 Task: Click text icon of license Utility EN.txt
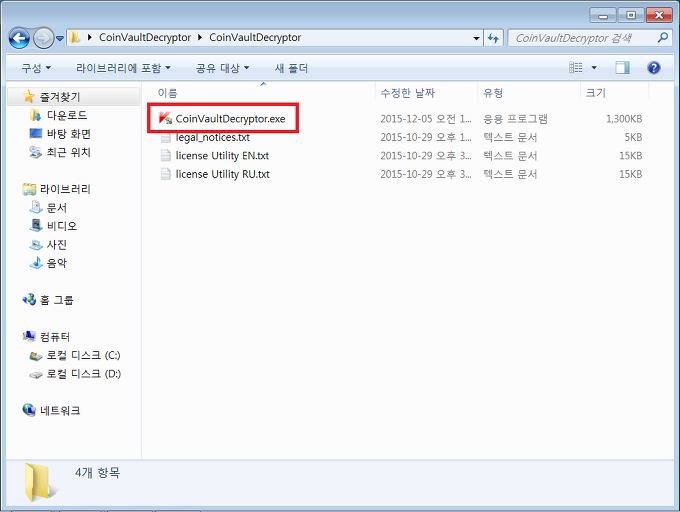point(165,156)
